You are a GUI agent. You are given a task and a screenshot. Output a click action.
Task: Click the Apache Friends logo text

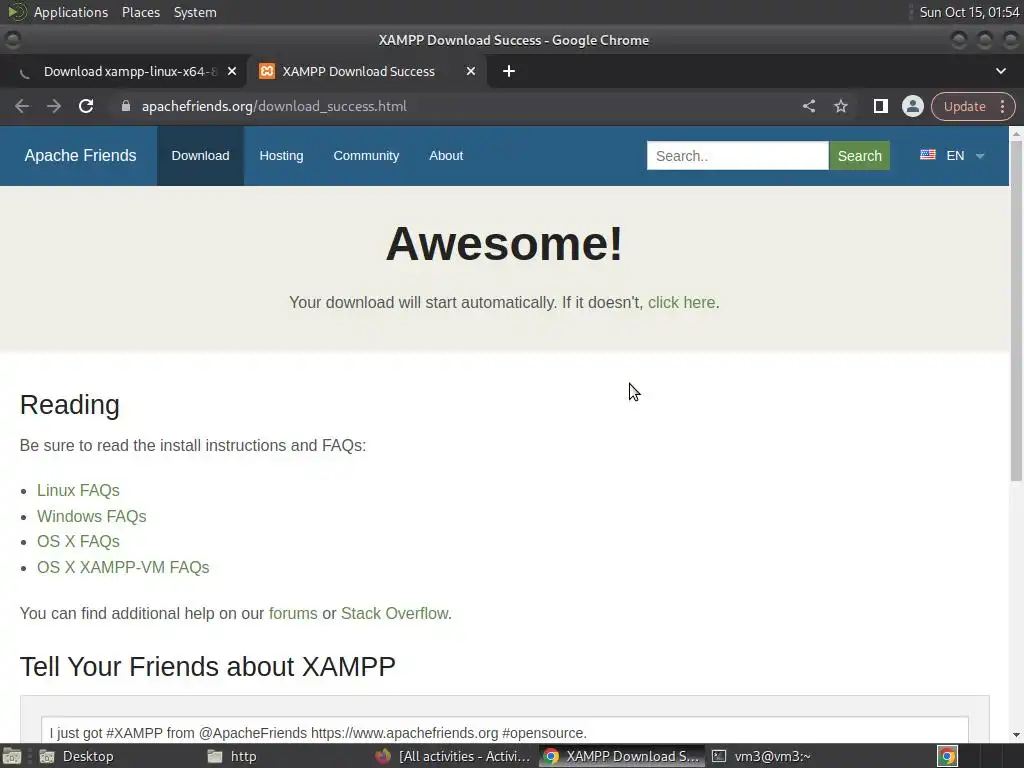80,156
